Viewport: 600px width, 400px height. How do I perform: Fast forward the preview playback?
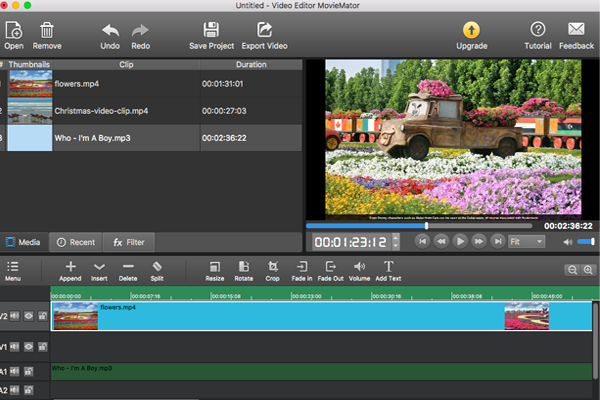[479, 242]
